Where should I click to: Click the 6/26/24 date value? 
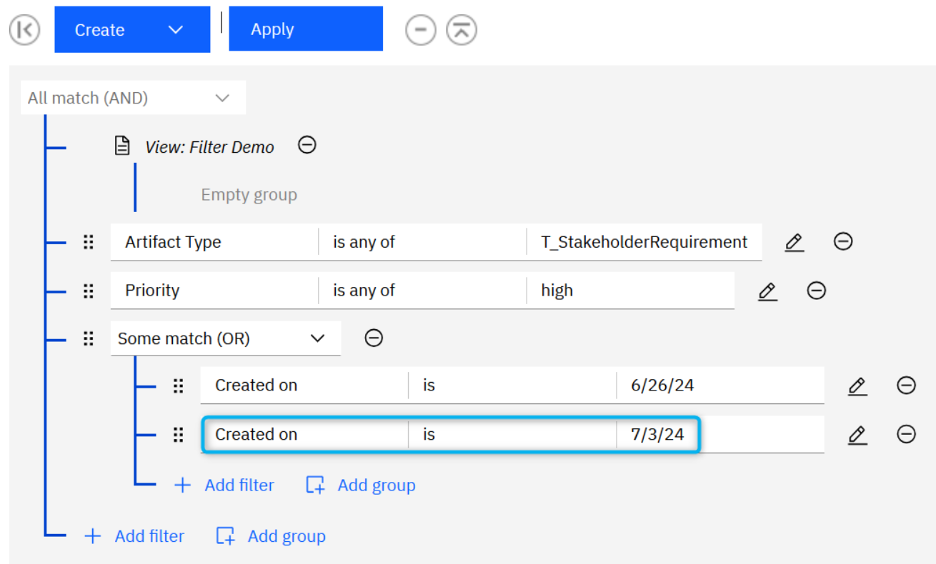click(721, 385)
